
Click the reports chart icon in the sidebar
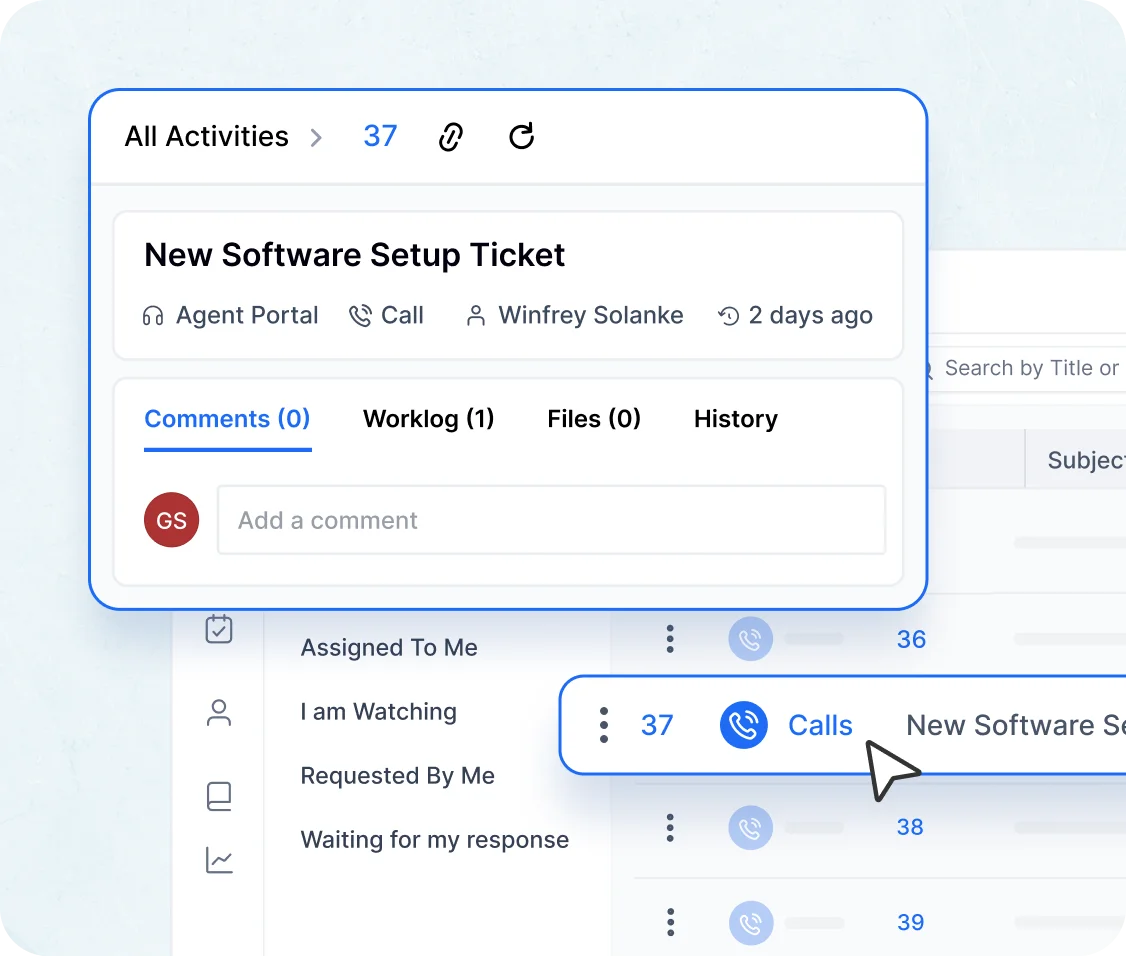[219, 860]
